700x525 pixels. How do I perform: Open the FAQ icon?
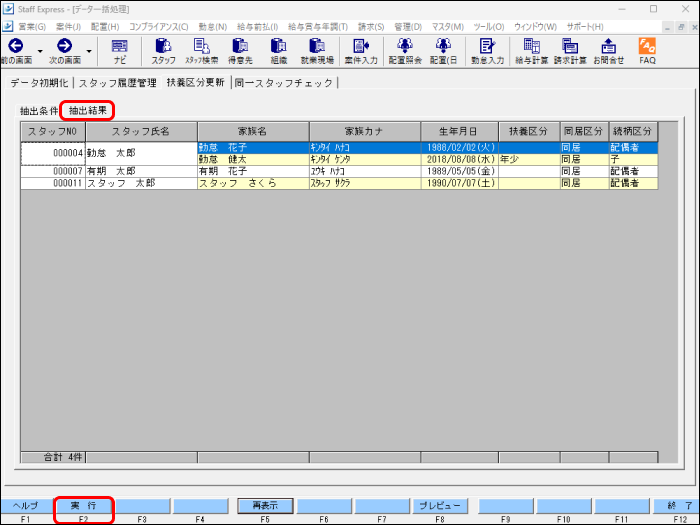click(x=647, y=51)
